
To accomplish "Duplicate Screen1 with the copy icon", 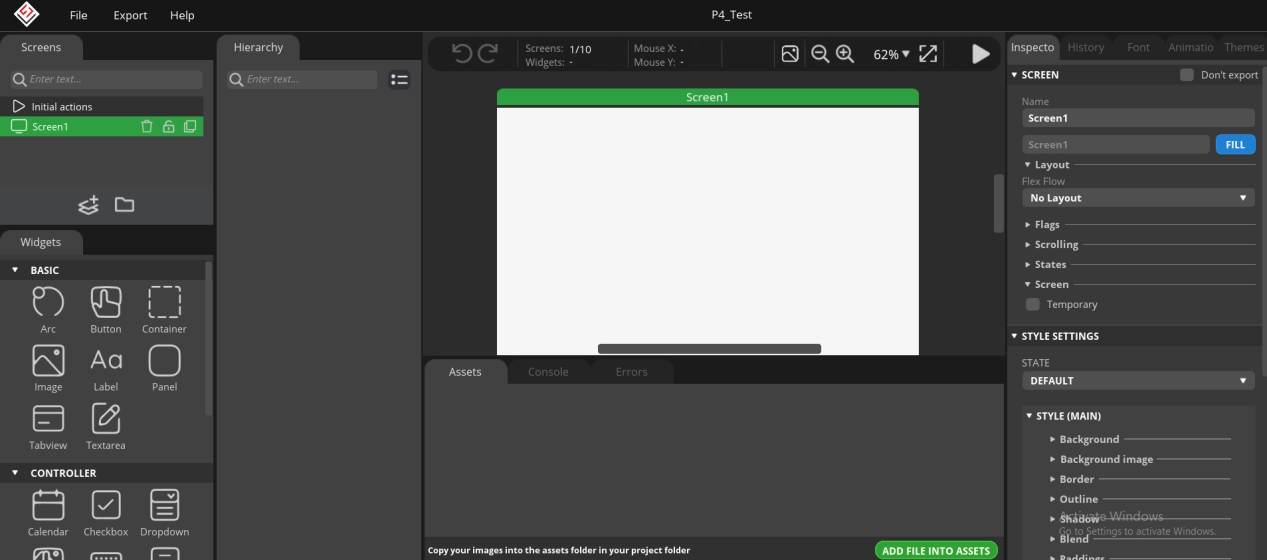I will (190, 127).
